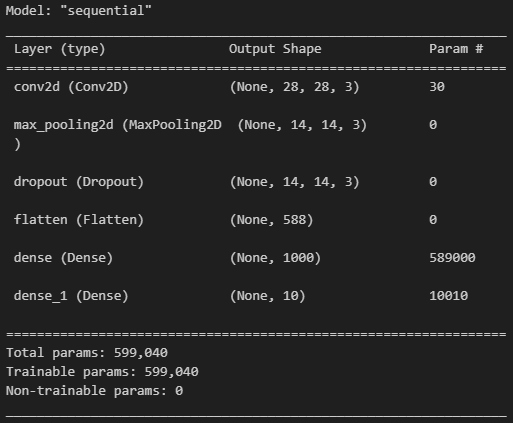This screenshot has width=513, height=423.
Task: Click the Model "sequential" title text
Action: coord(79,11)
